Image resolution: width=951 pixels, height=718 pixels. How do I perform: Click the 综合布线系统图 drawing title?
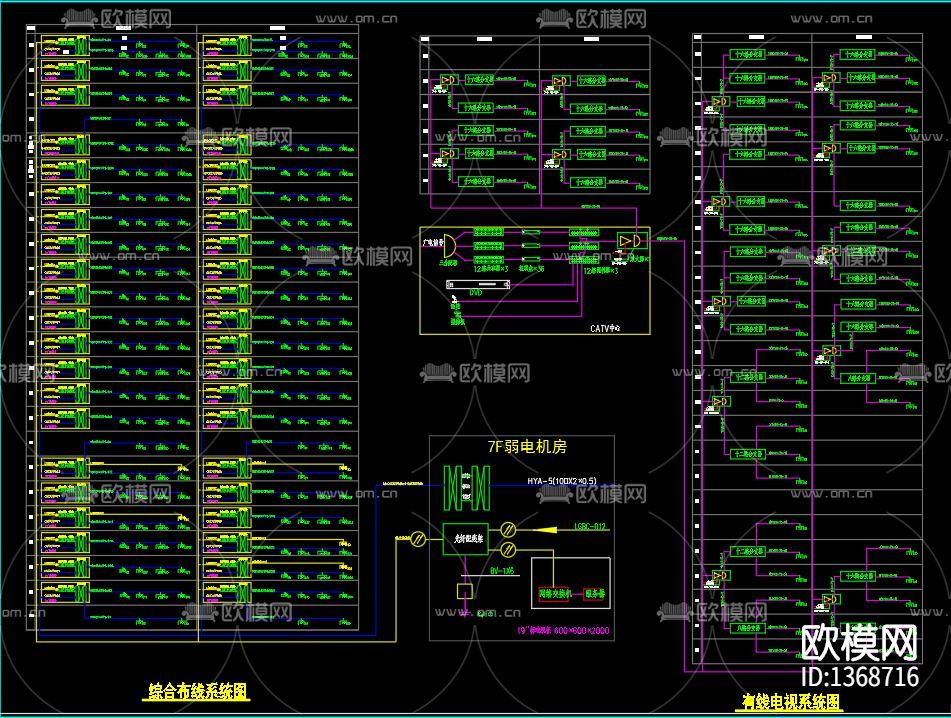tap(198, 691)
